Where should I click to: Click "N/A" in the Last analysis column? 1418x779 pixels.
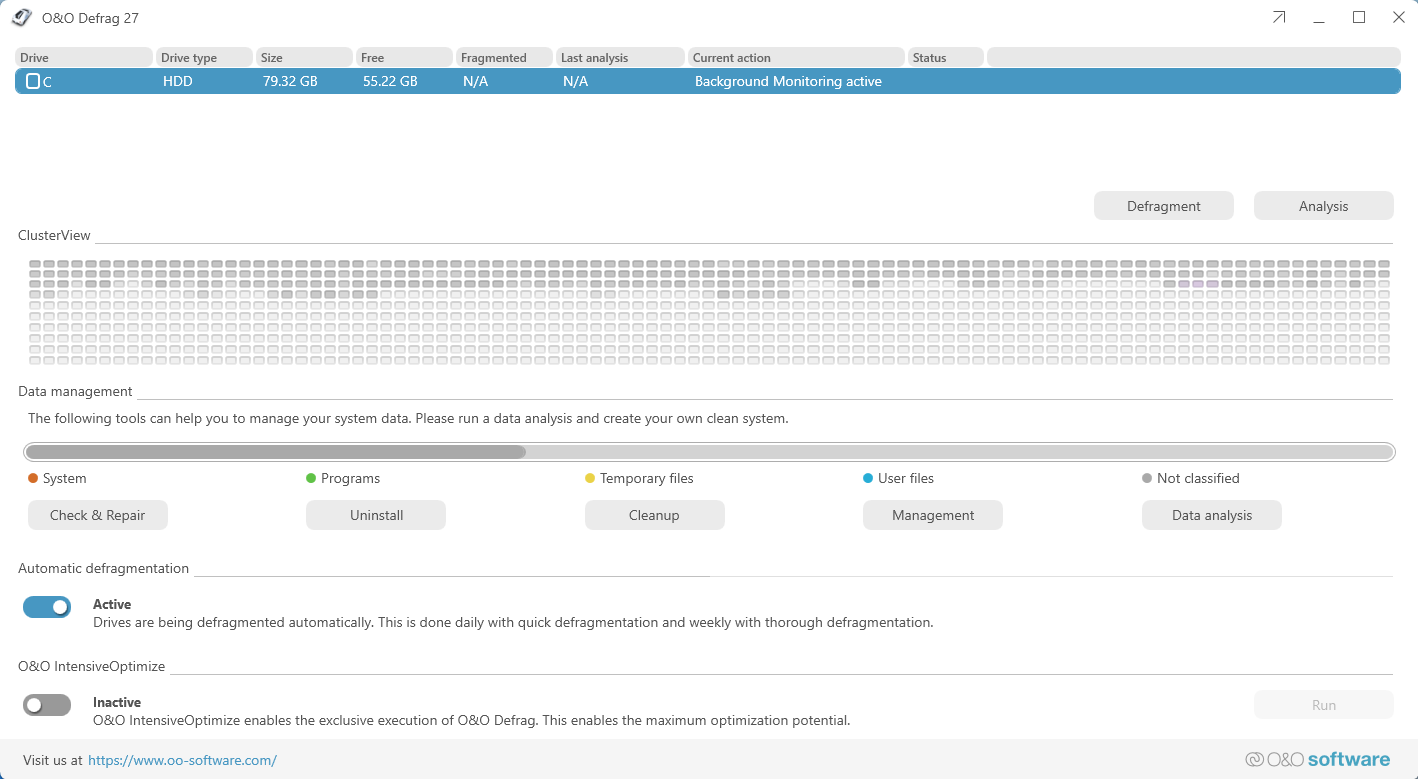click(x=576, y=81)
